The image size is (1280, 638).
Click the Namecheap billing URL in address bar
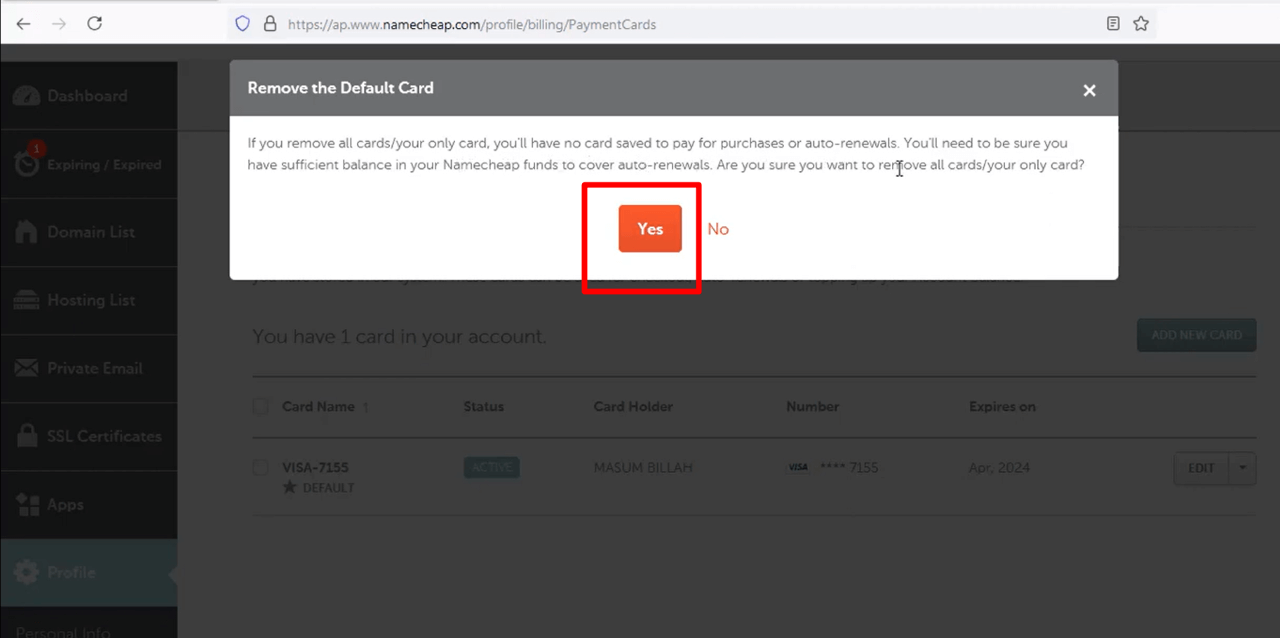point(472,24)
